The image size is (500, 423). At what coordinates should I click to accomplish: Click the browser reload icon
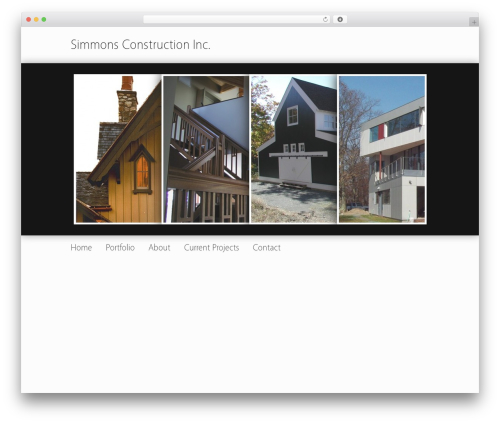325,20
